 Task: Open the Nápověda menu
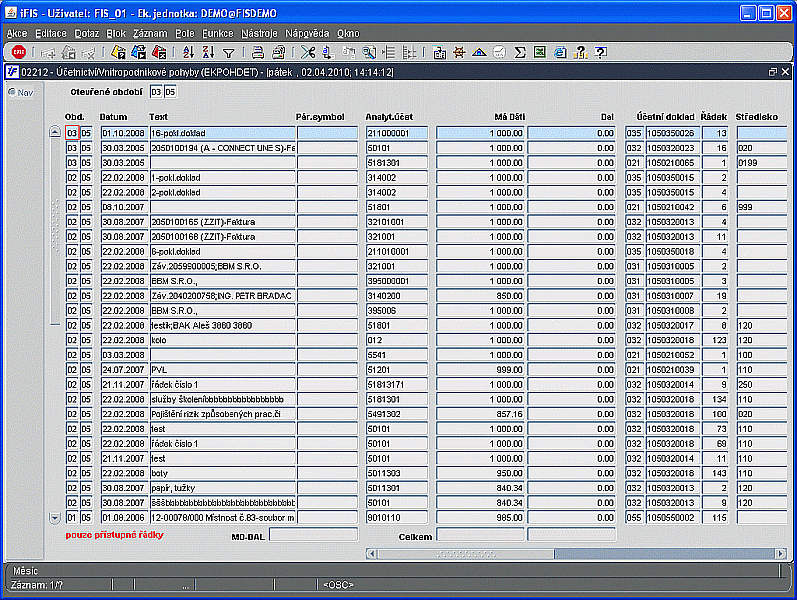305,33
